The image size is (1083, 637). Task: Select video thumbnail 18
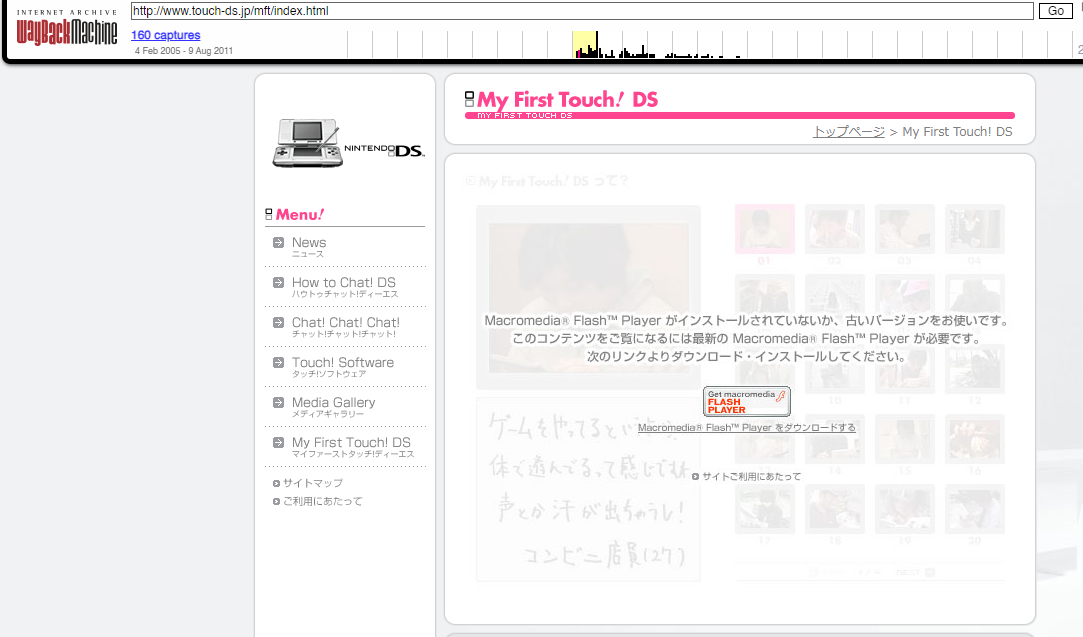tap(834, 509)
